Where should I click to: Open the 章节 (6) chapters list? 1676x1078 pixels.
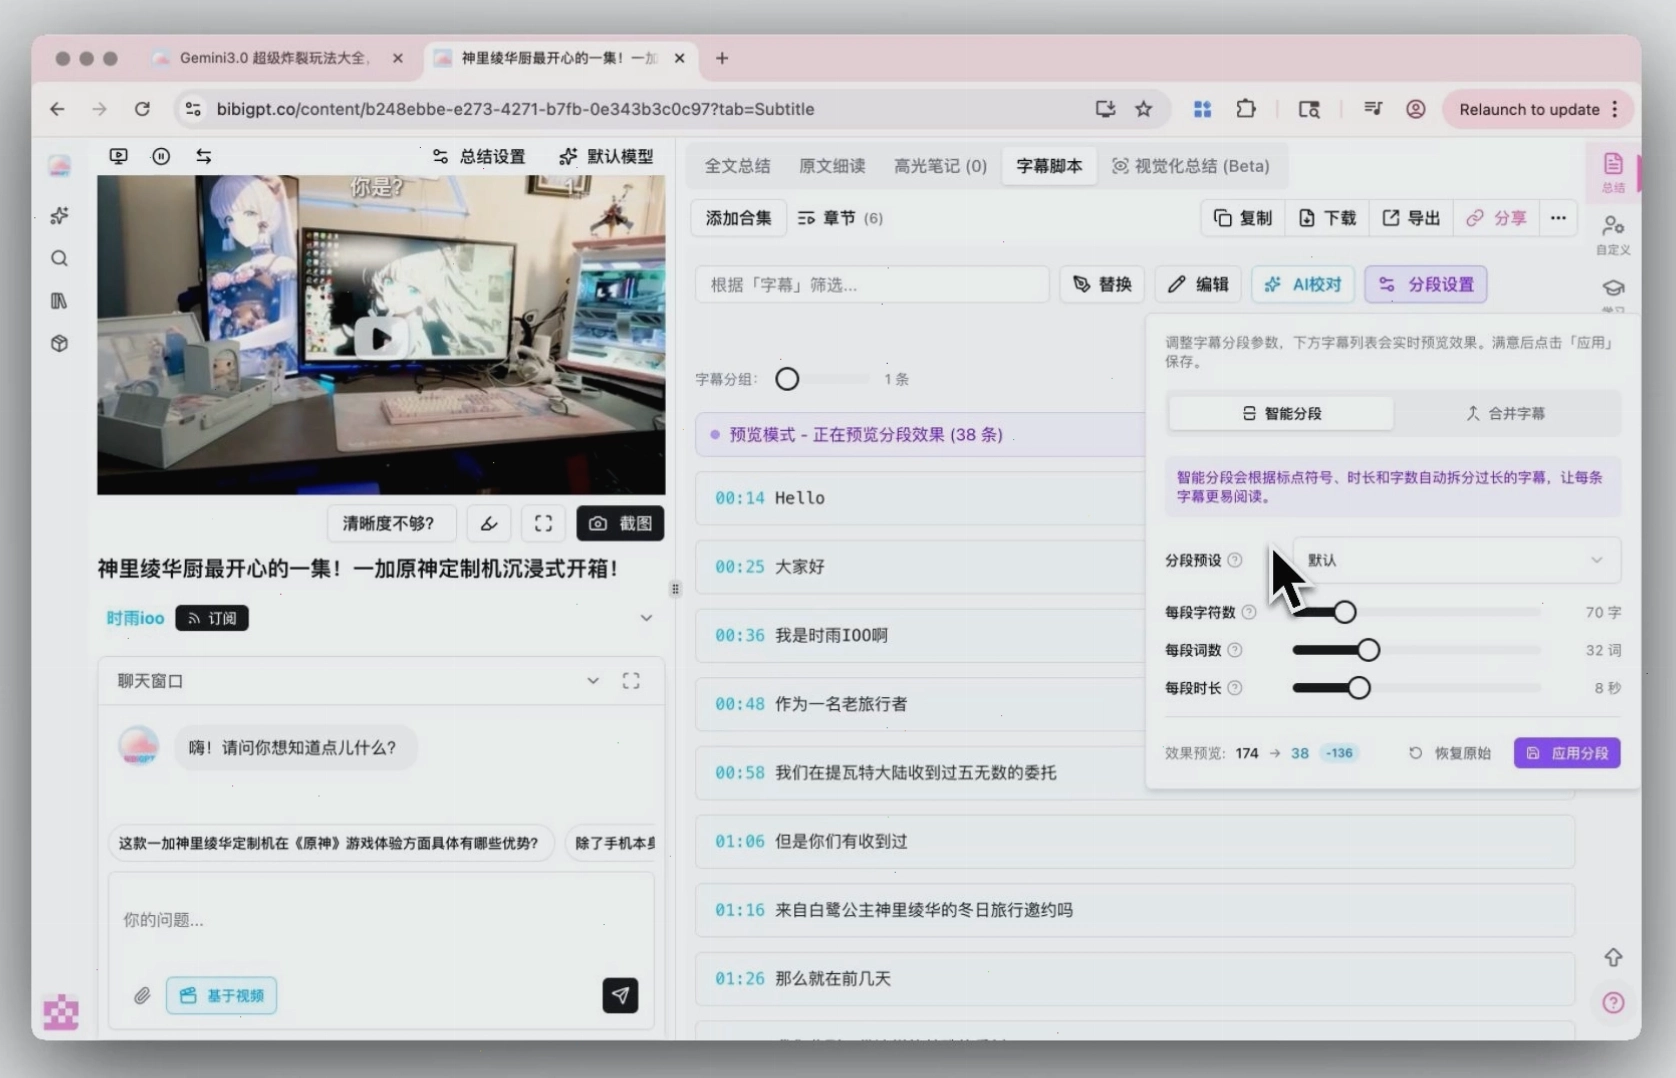tap(840, 218)
